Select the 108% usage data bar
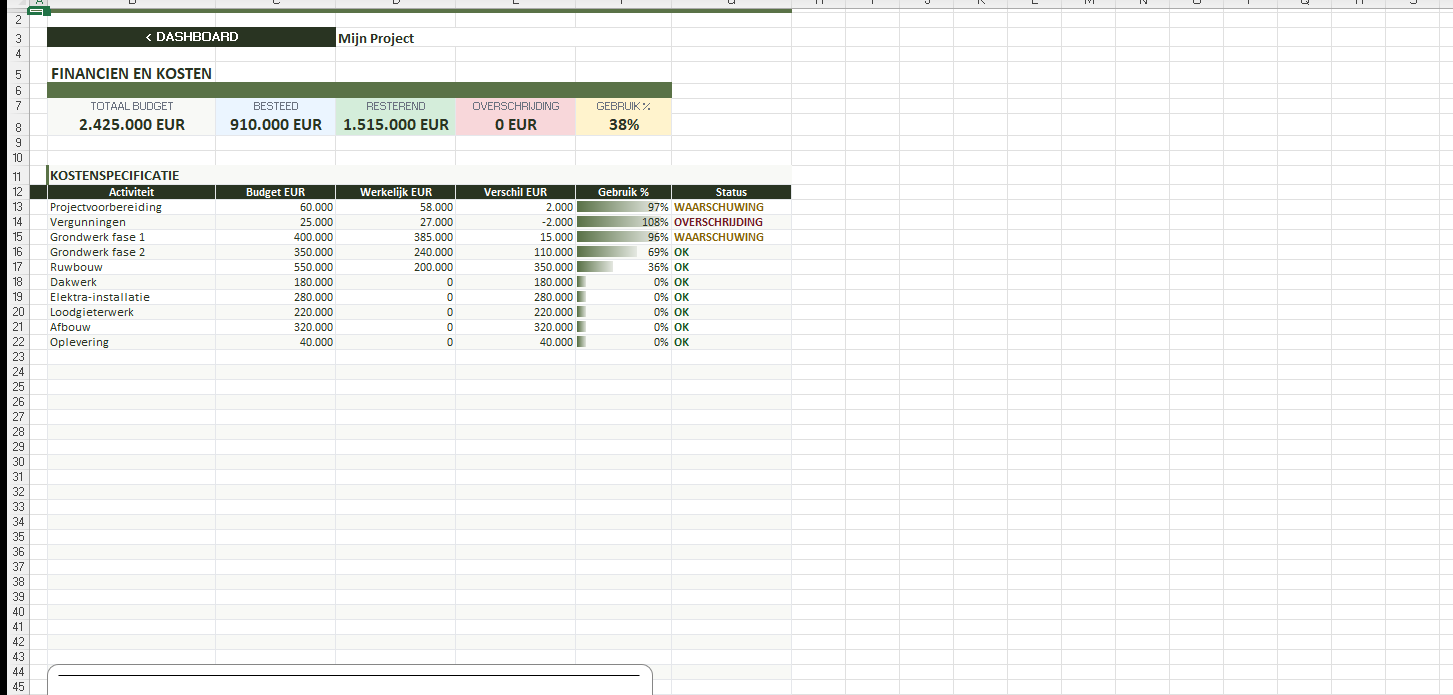 point(623,222)
